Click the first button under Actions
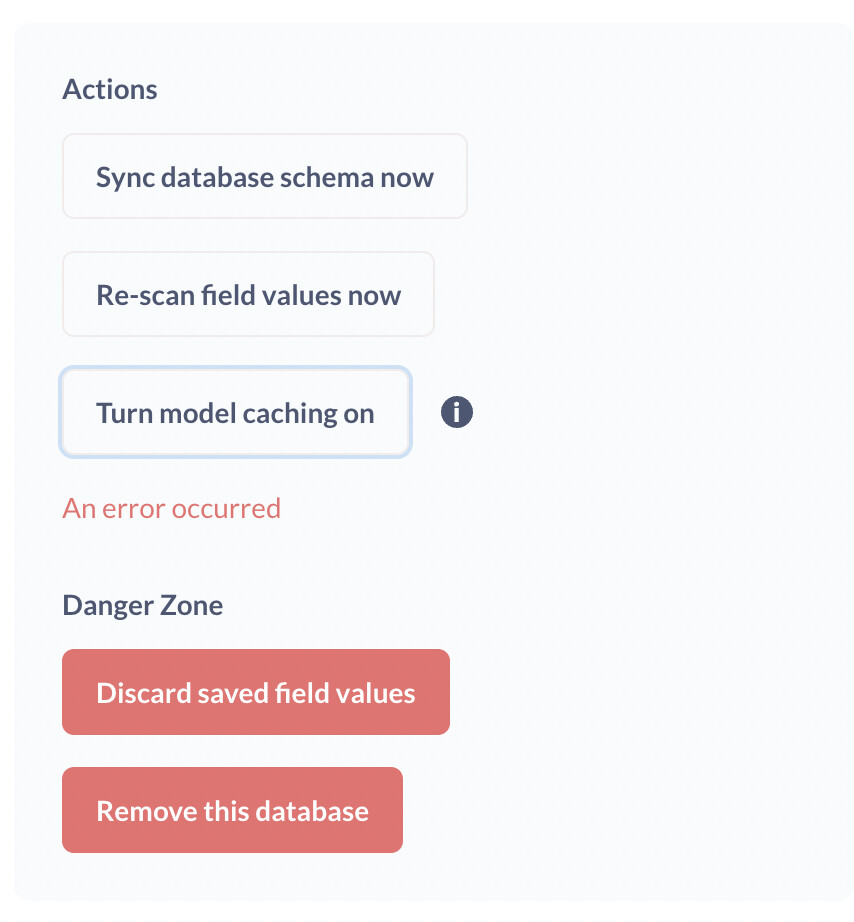The image size is (854, 922). click(265, 176)
